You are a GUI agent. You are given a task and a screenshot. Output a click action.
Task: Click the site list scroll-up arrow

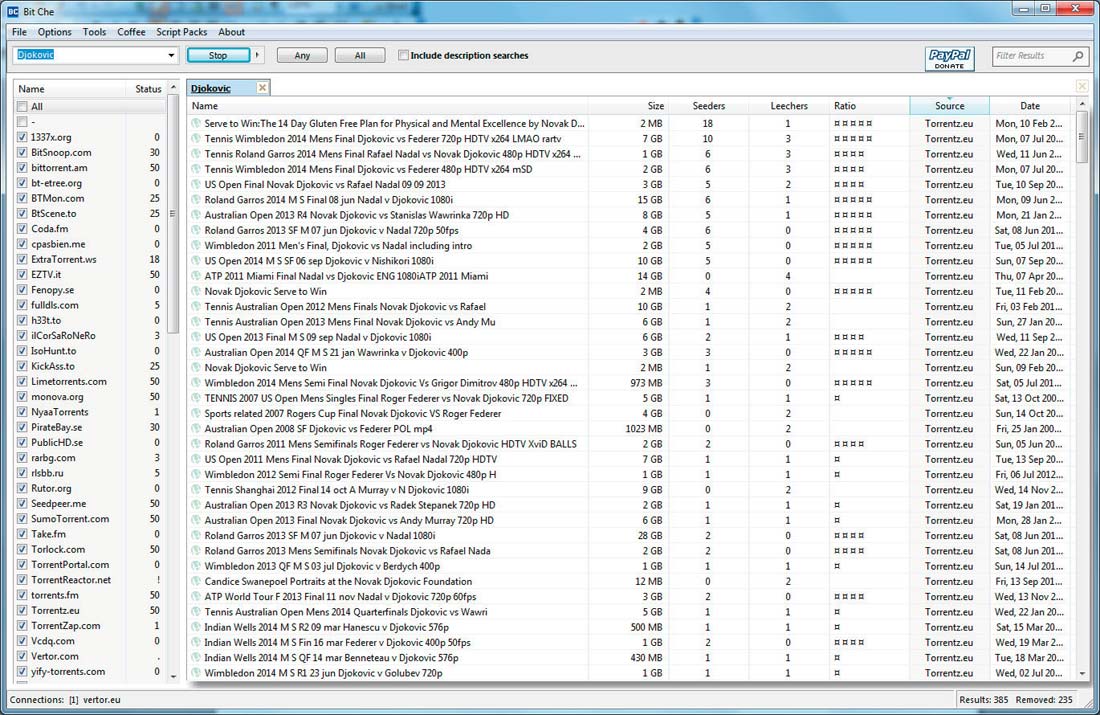point(174,88)
